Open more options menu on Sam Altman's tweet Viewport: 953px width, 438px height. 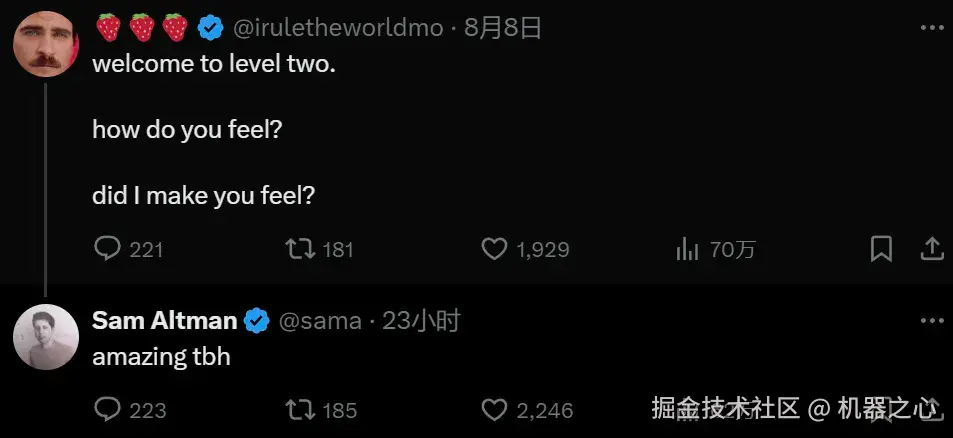point(931,321)
